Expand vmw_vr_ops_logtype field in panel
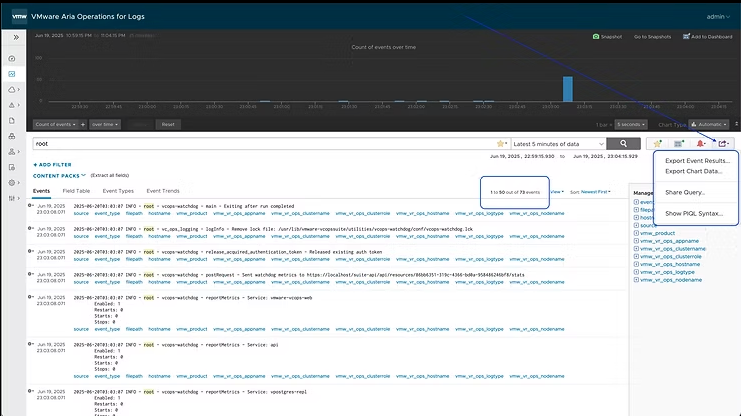This screenshot has width=741, height=416. point(636,272)
